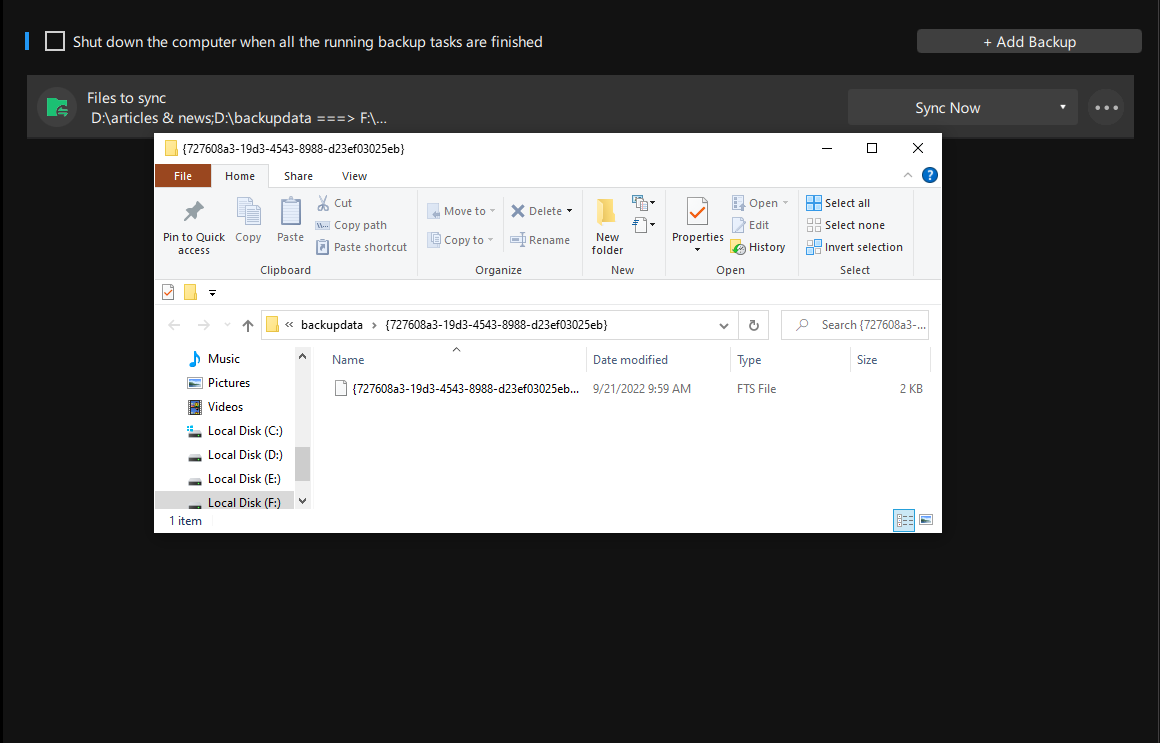
Task: Click the more options ellipsis for the backup task
Action: click(1106, 106)
